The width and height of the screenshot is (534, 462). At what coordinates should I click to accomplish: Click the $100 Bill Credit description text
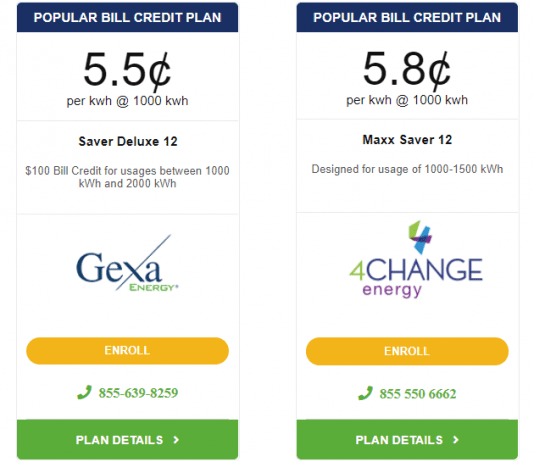click(x=127, y=177)
